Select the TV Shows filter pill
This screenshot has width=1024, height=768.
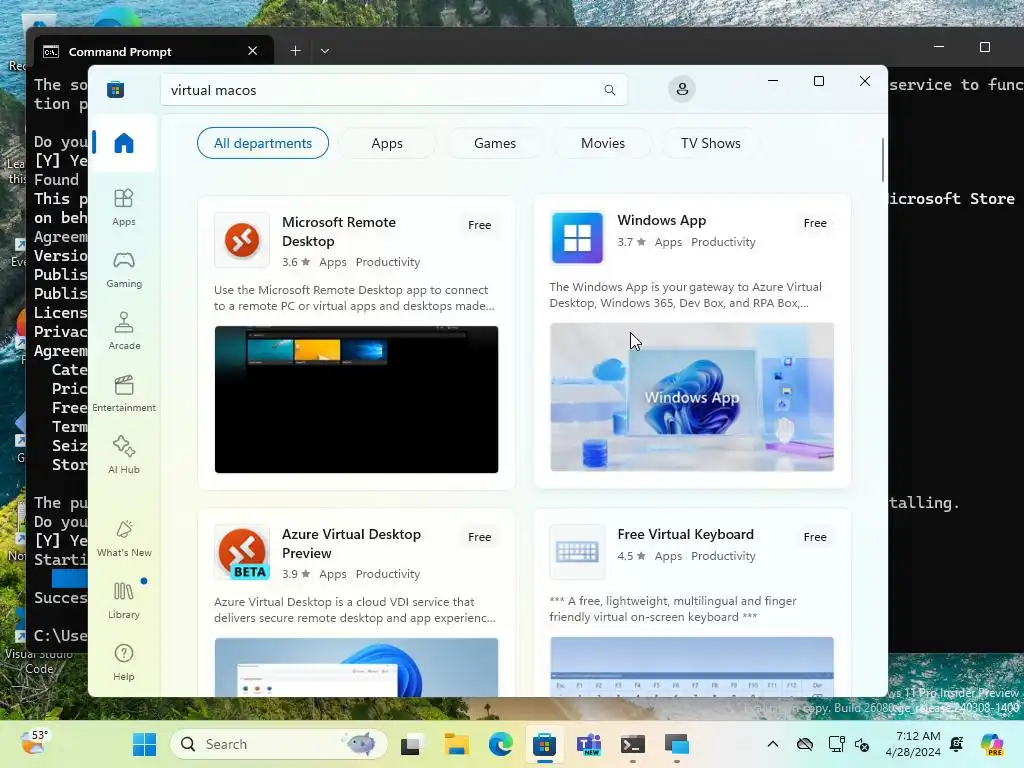pos(711,143)
